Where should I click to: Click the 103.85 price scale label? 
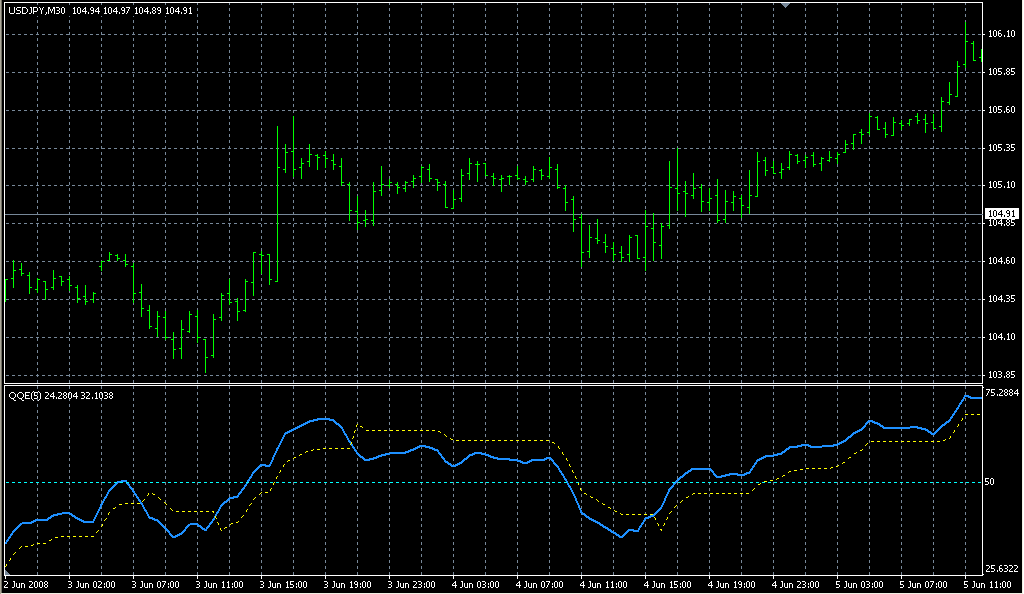[x=1001, y=375]
